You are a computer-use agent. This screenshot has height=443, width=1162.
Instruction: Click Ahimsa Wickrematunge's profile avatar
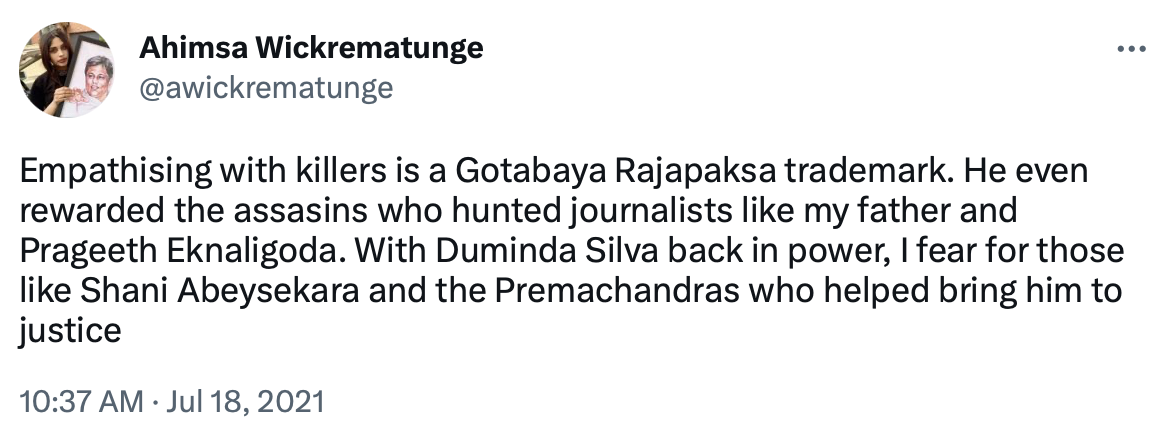[x=67, y=70]
